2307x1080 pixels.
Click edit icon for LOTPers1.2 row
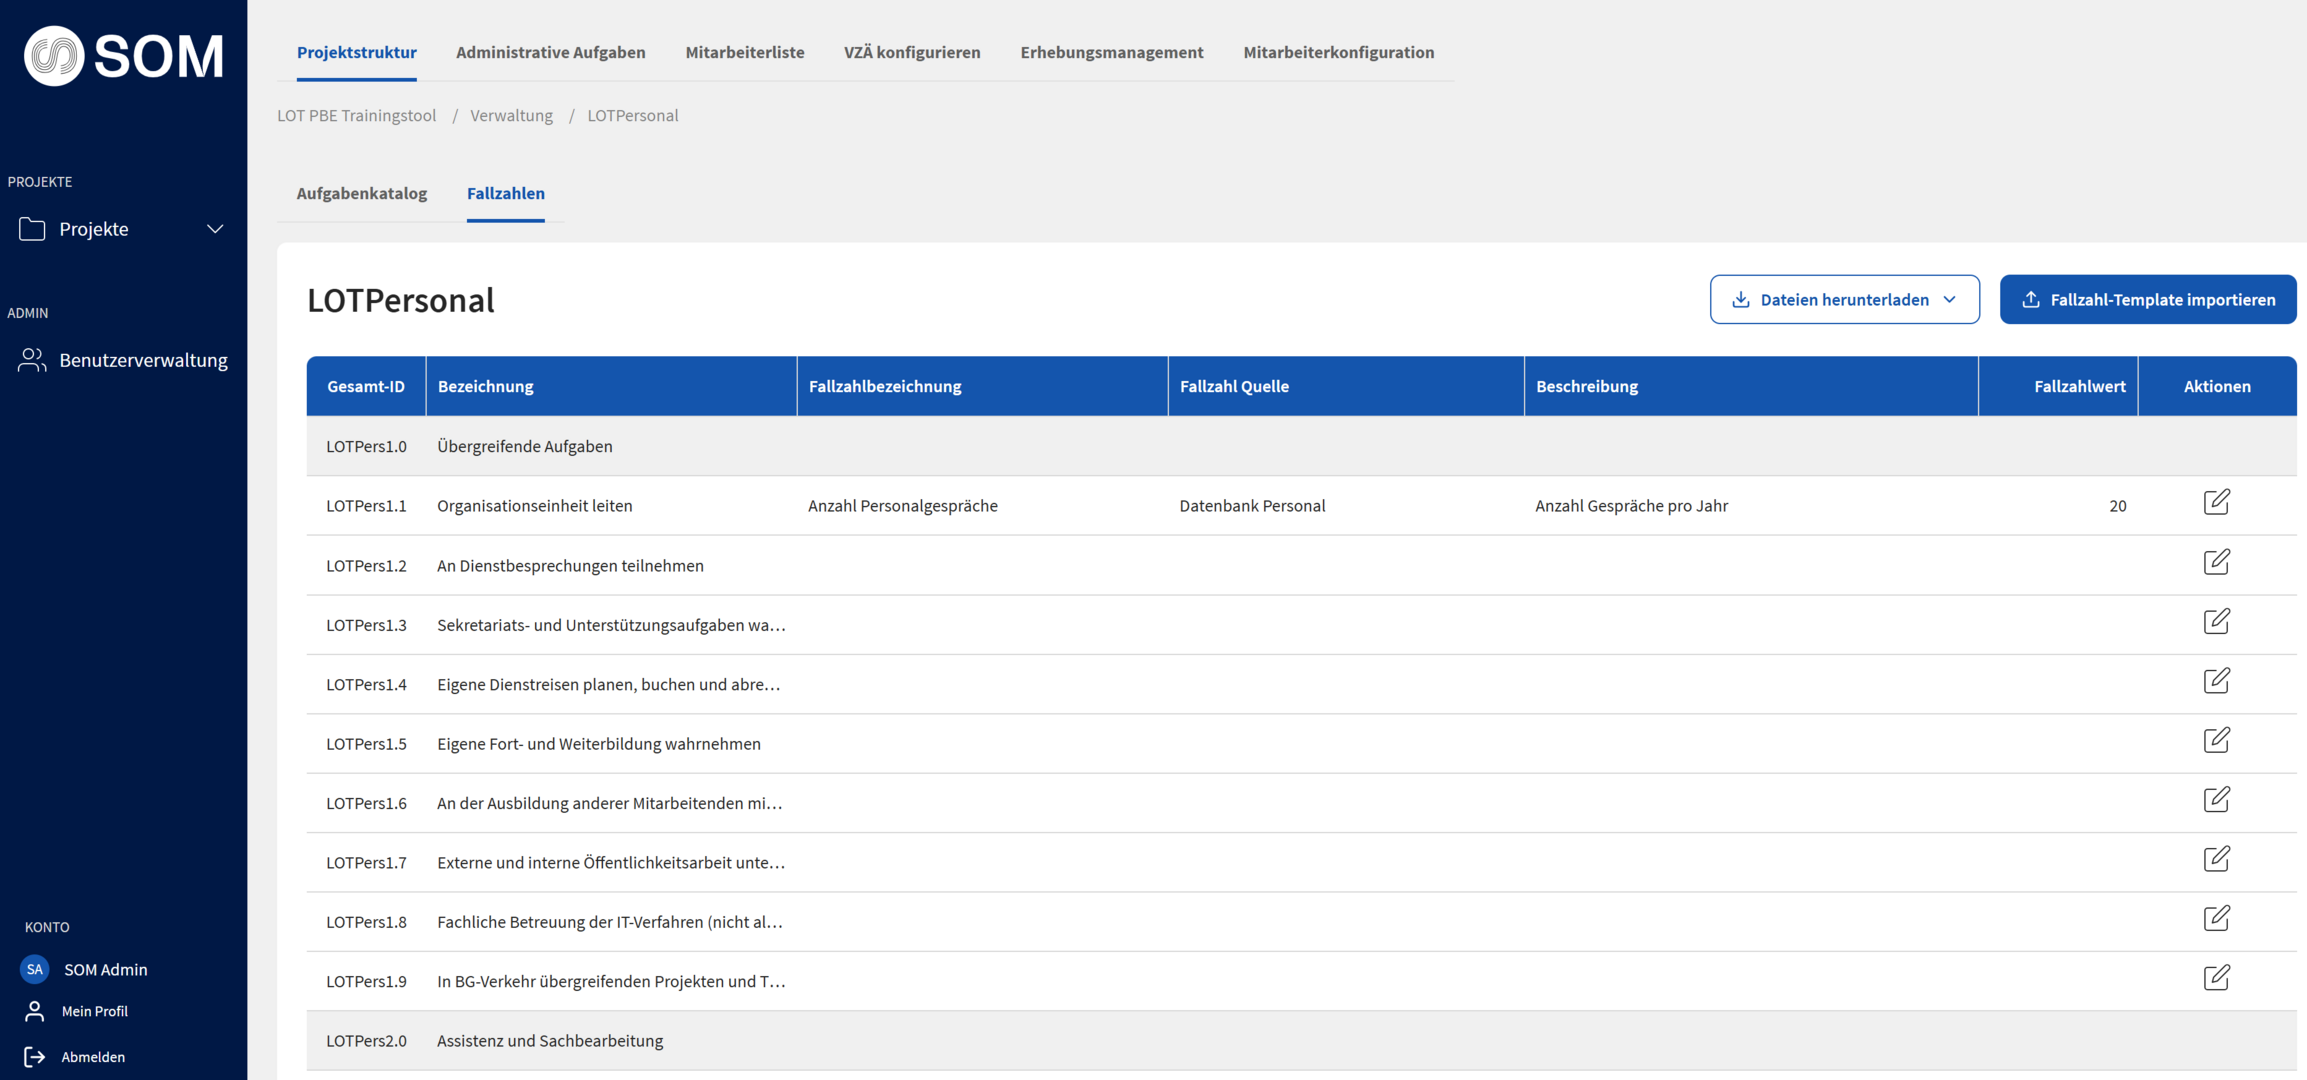(x=2216, y=562)
